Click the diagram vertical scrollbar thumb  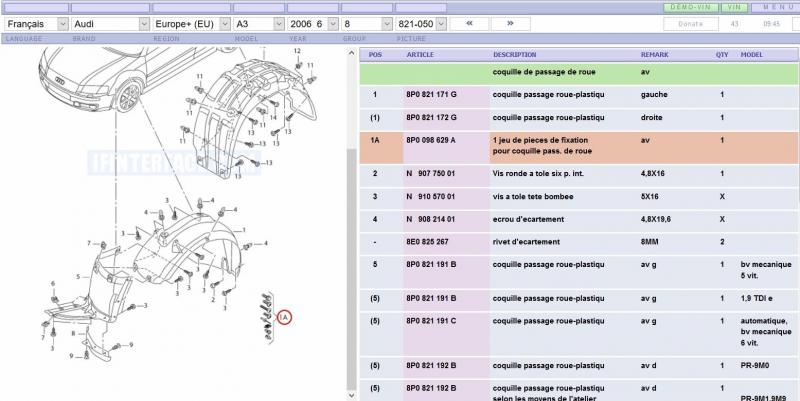tap(351, 269)
